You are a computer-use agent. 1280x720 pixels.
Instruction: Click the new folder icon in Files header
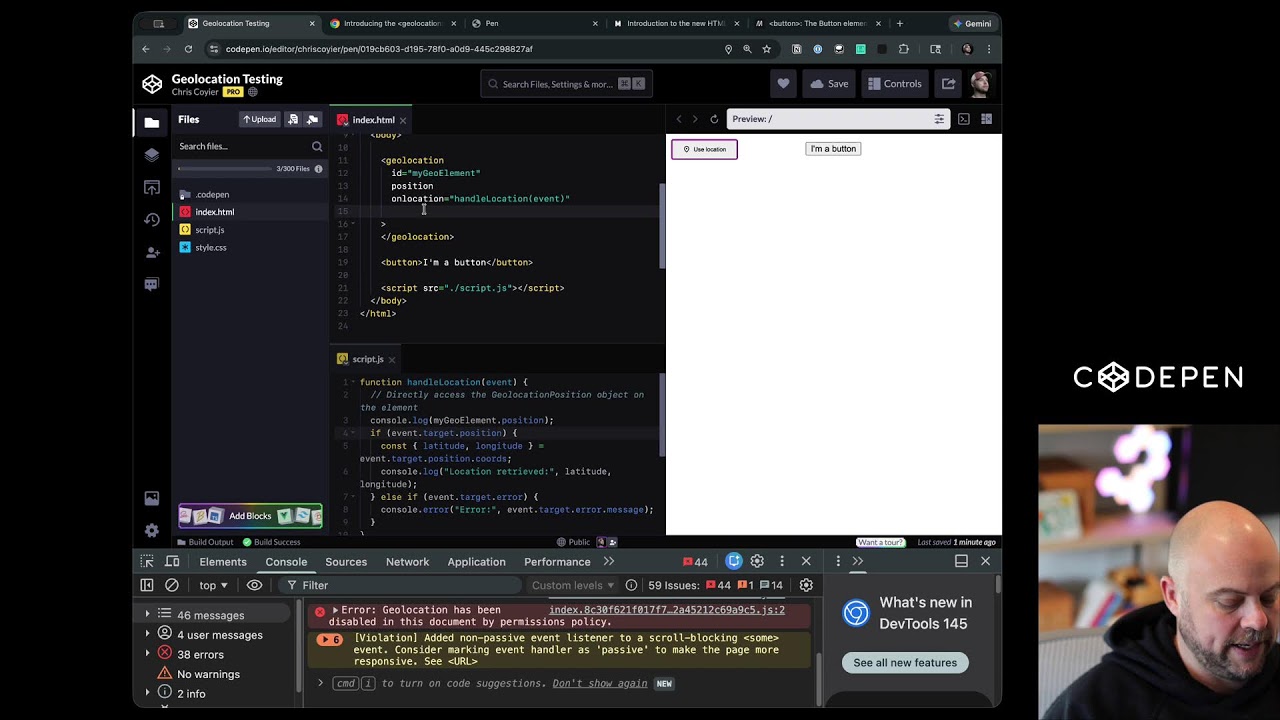pyautogui.click(x=312, y=119)
